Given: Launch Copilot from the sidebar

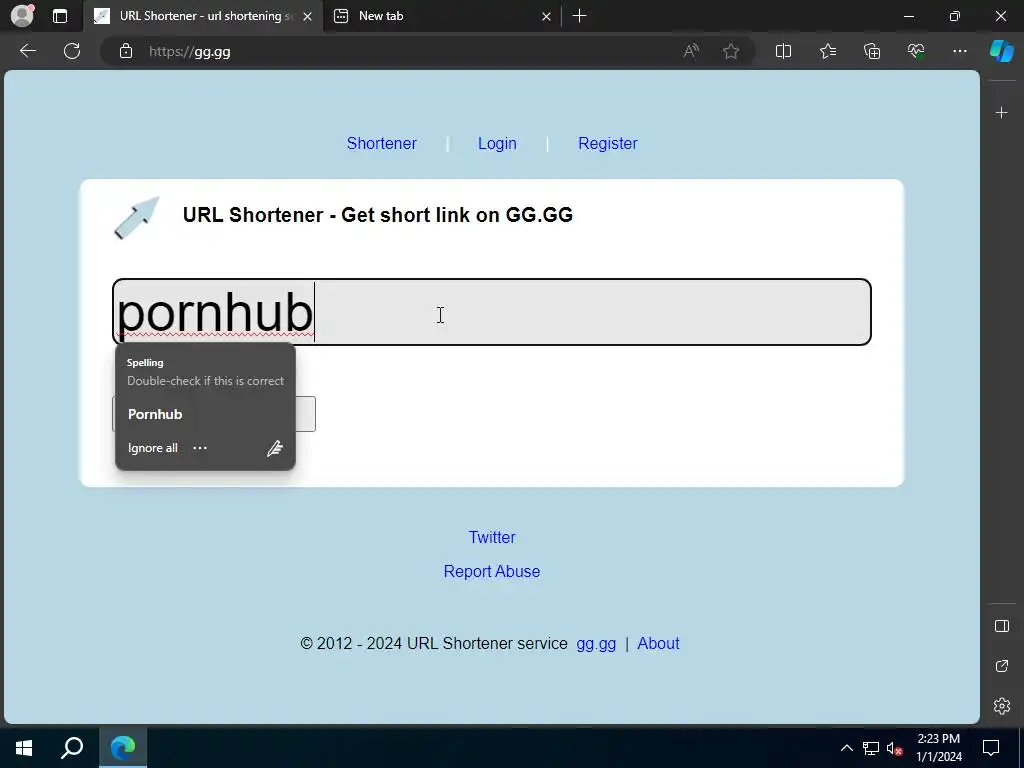Looking at the screenshot, I should click(1001, 51).
